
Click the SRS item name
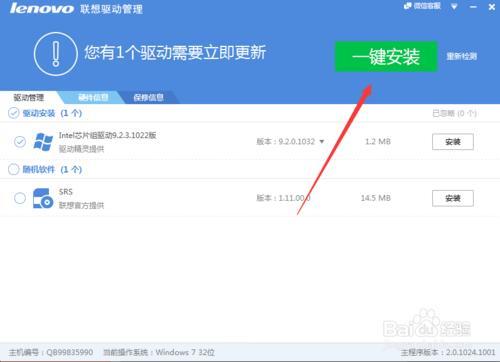(x=66, y=192)
